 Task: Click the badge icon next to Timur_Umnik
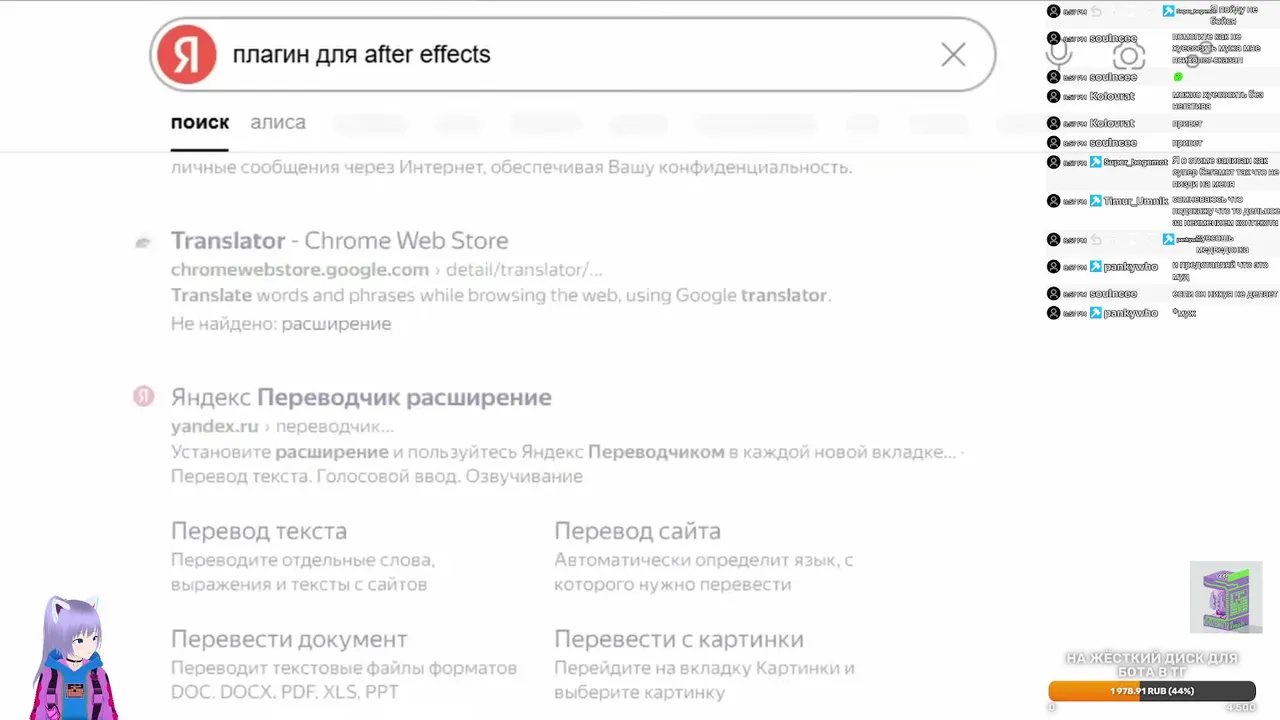(1096, 201)
